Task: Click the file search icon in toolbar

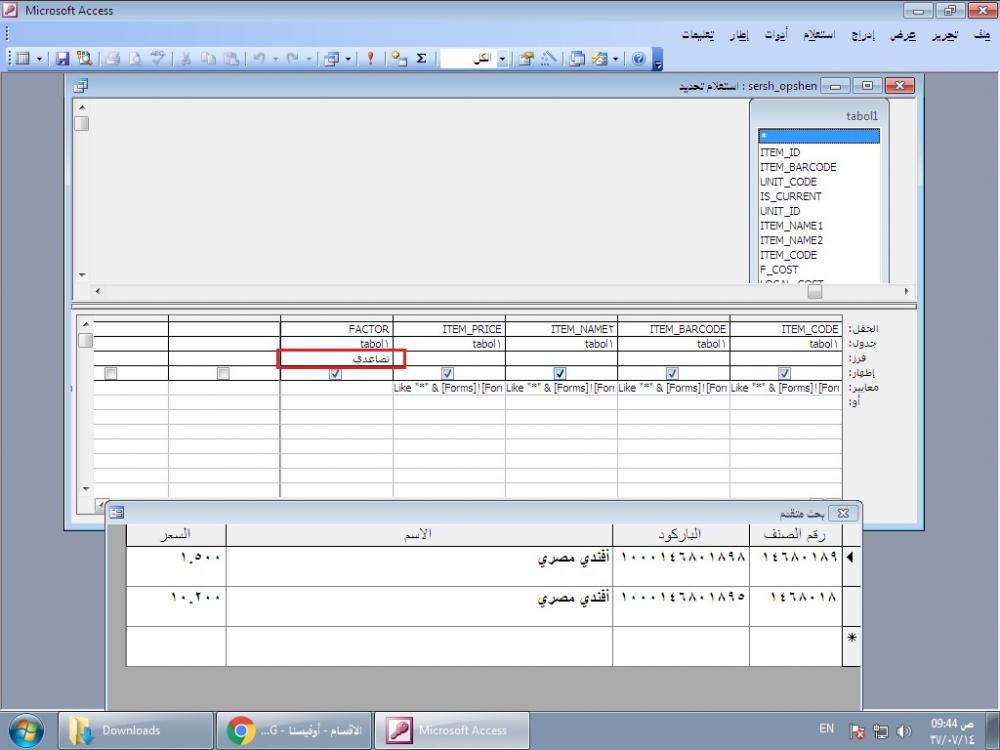Action: tap(84, 59)
